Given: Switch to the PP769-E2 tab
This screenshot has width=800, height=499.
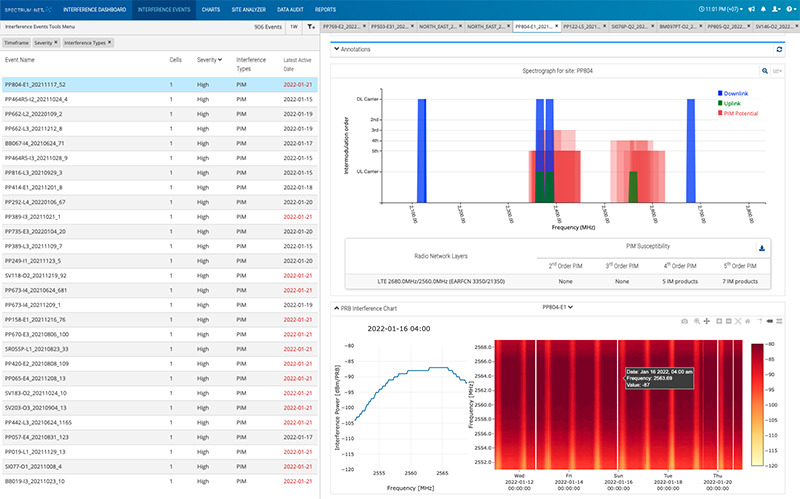Looking at the screenshot, I should pos(341,26).
